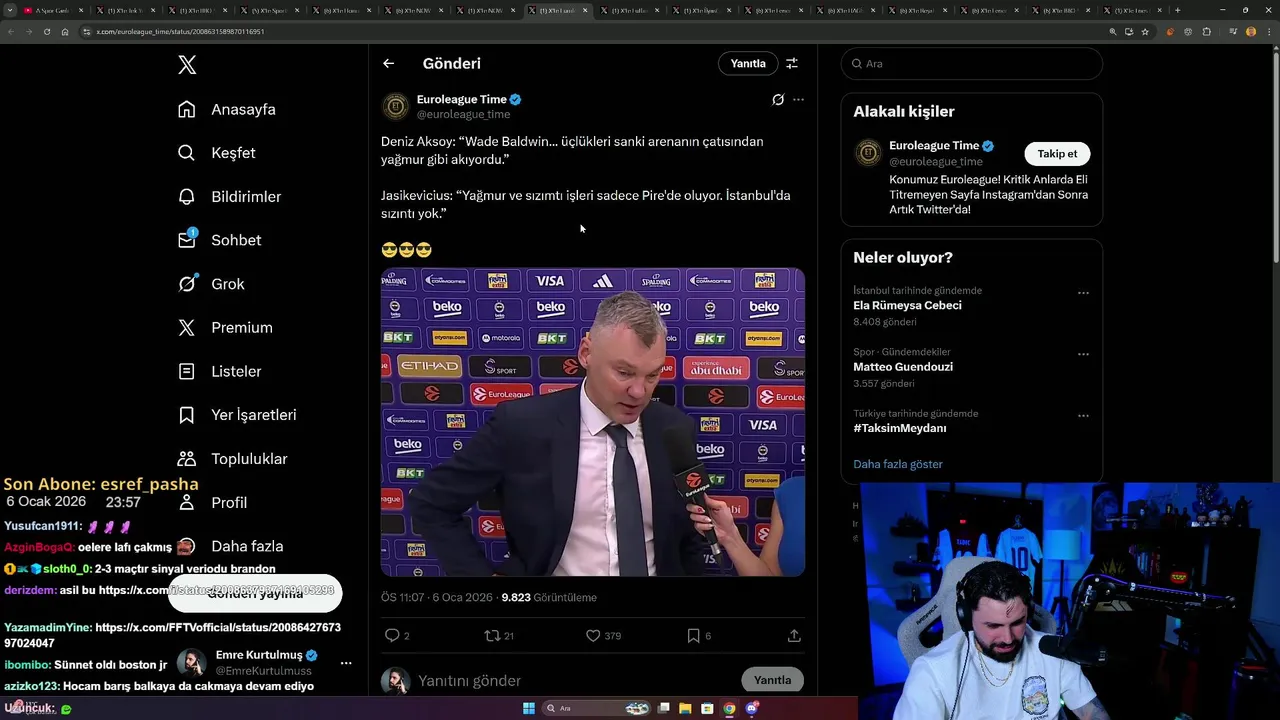
Task: Click the Anasayfa house icon
Action: (187, 109)
